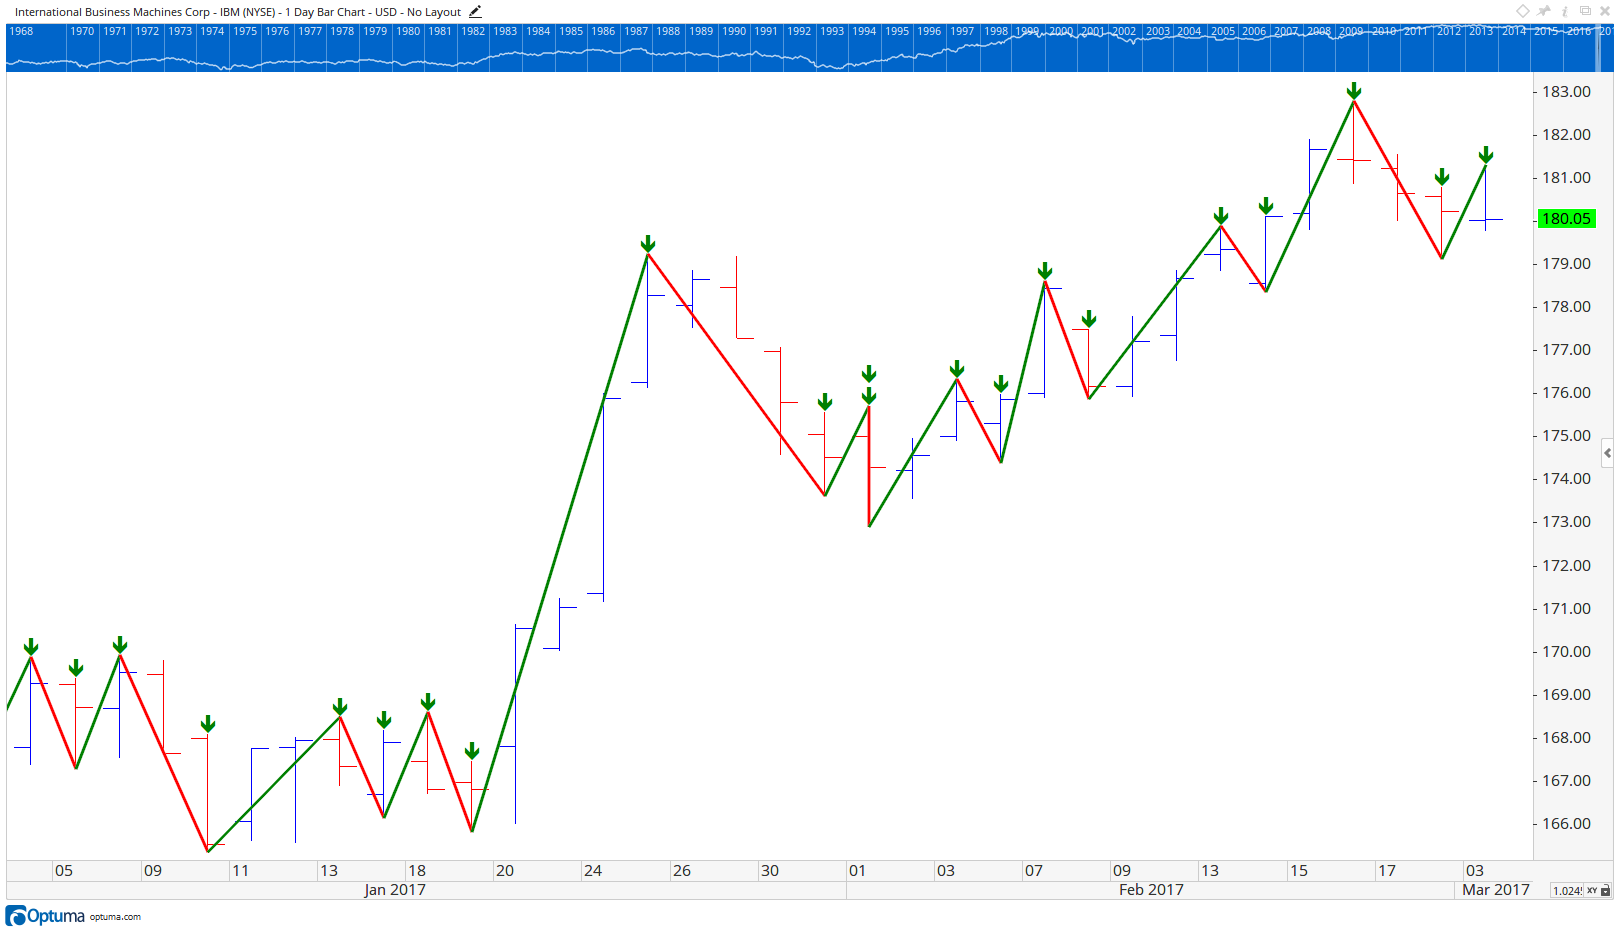Click the date label 15 on time axis
The width and height of the screenshot is (1620, 932).
(x=1298, y=871)
